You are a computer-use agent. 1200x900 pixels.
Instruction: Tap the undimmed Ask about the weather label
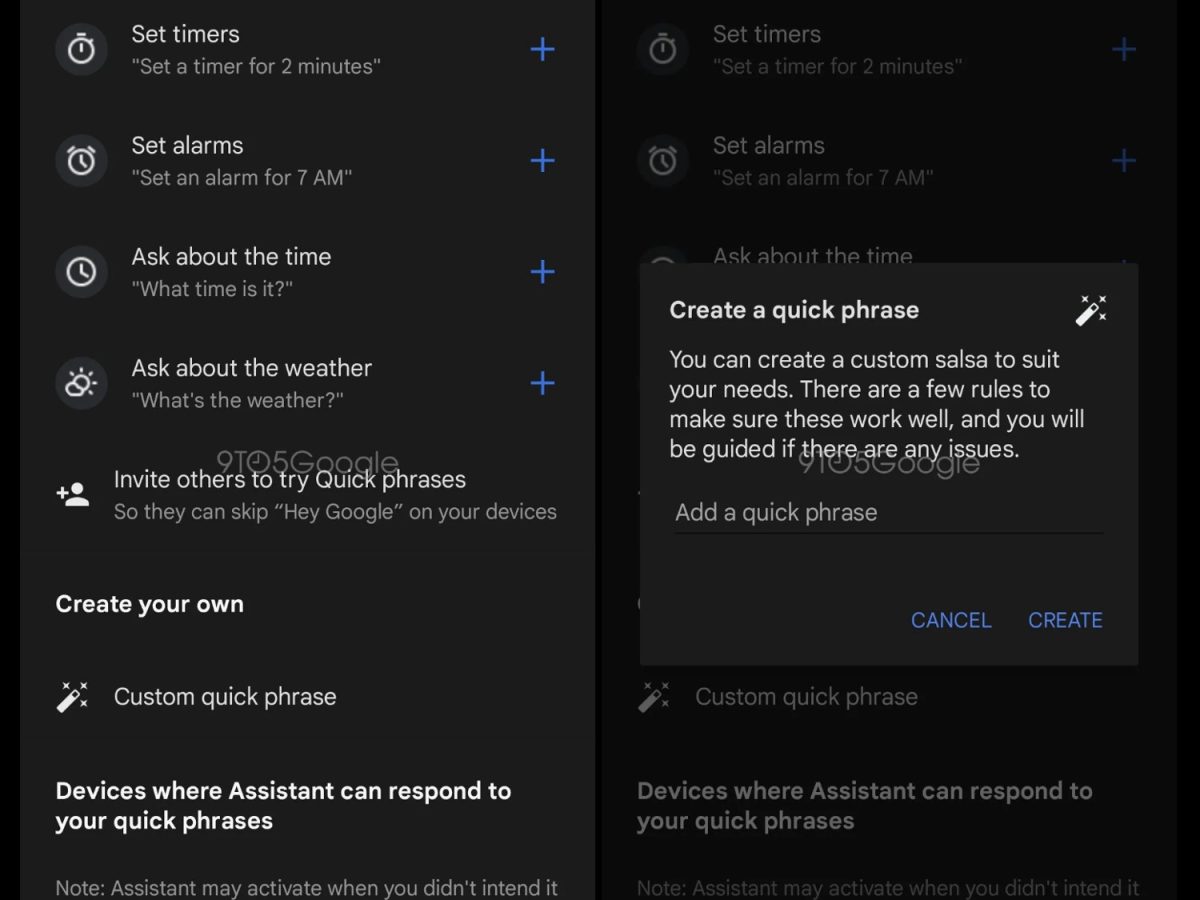click(251, 368)
